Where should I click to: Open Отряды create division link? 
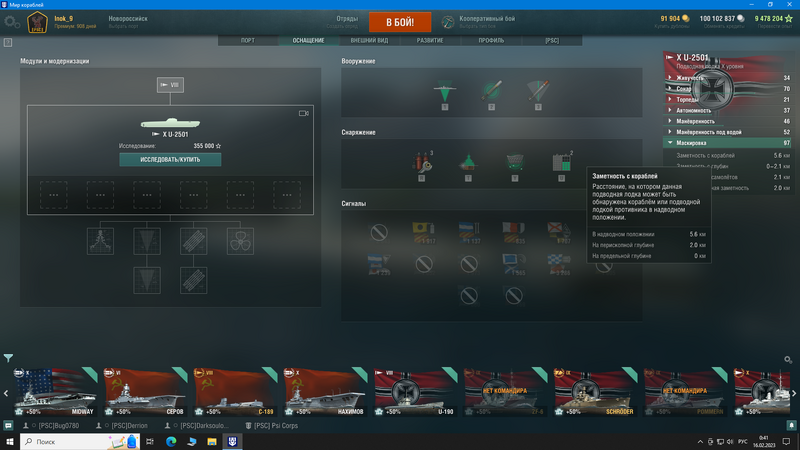point(342,22)
